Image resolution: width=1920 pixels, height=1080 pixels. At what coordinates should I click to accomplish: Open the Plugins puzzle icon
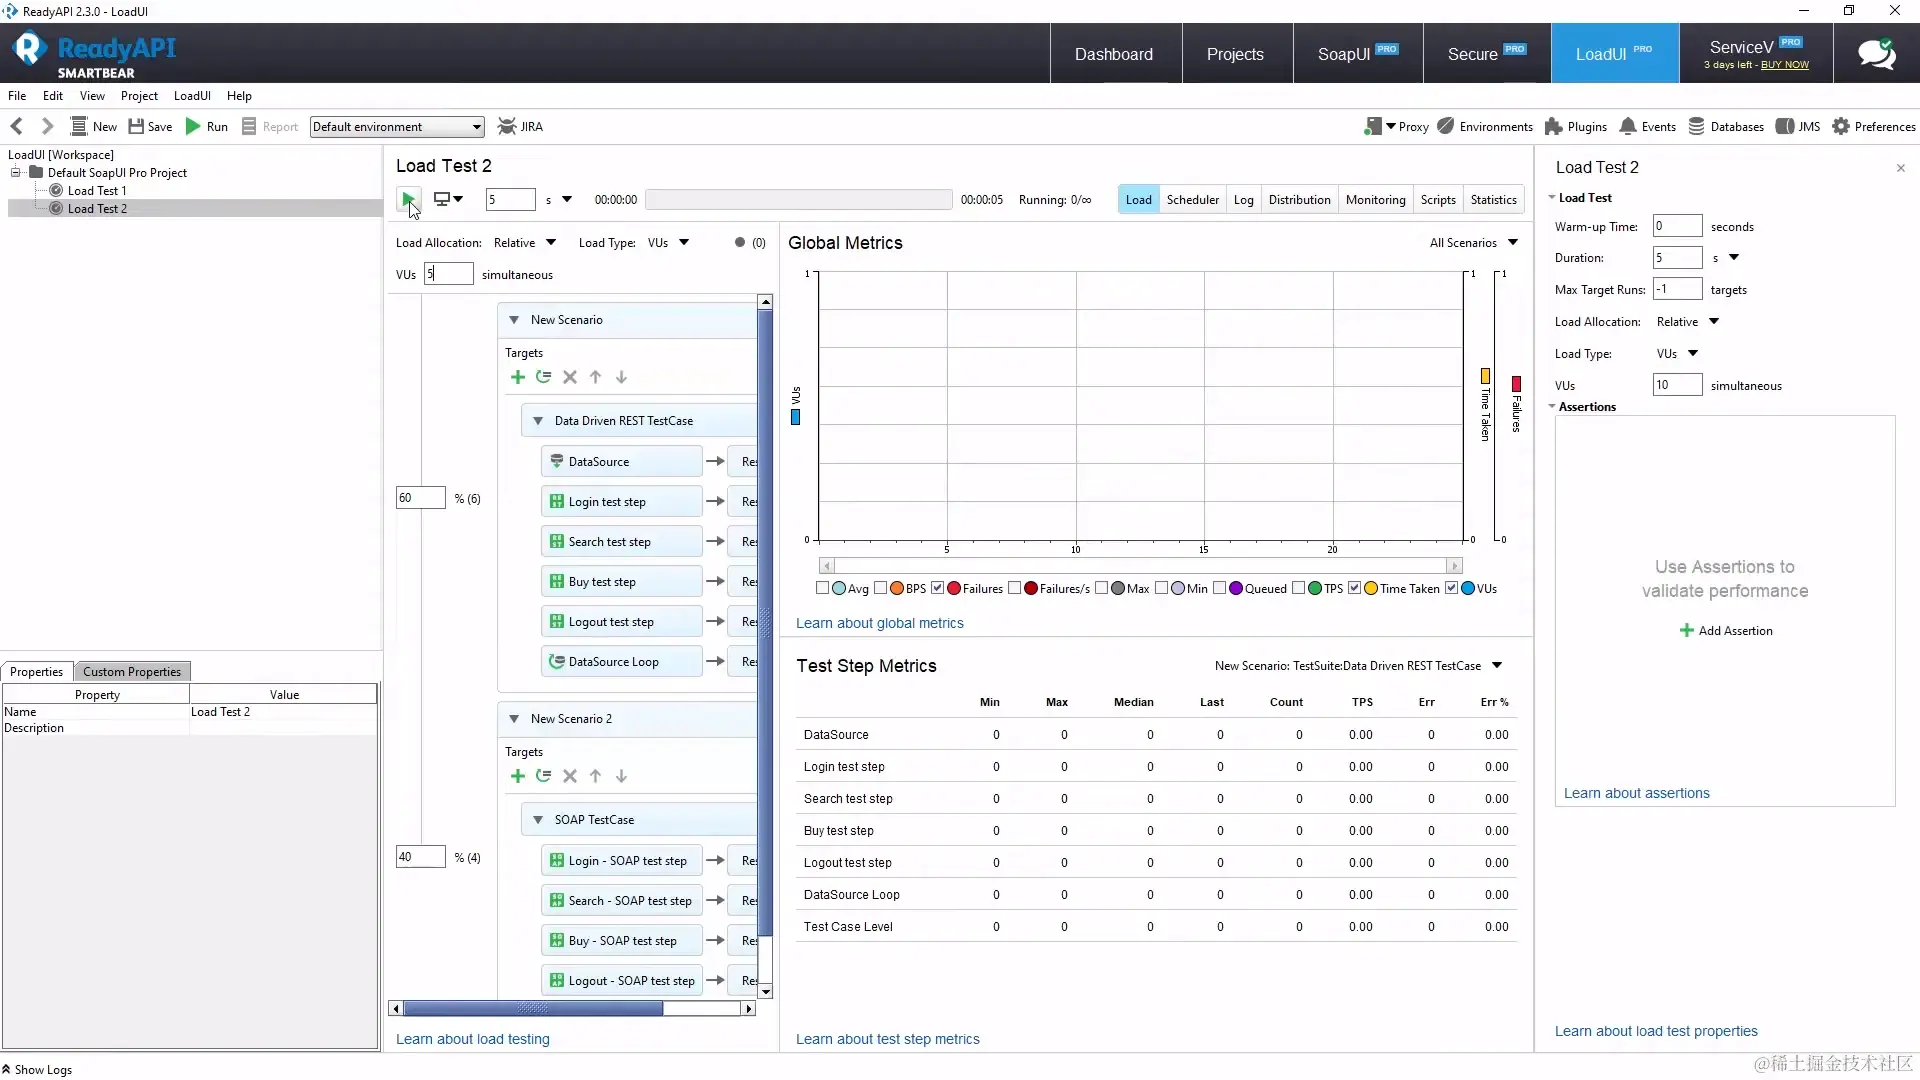click(1553, 127)
